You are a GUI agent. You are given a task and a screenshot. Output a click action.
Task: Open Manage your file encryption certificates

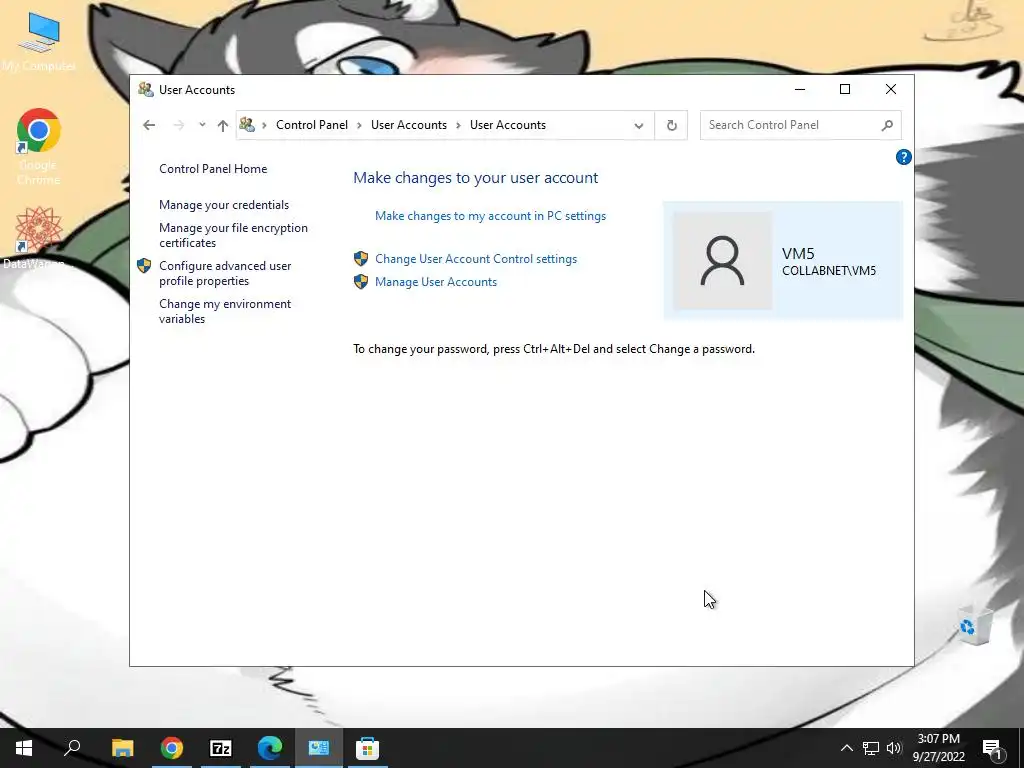233,235
